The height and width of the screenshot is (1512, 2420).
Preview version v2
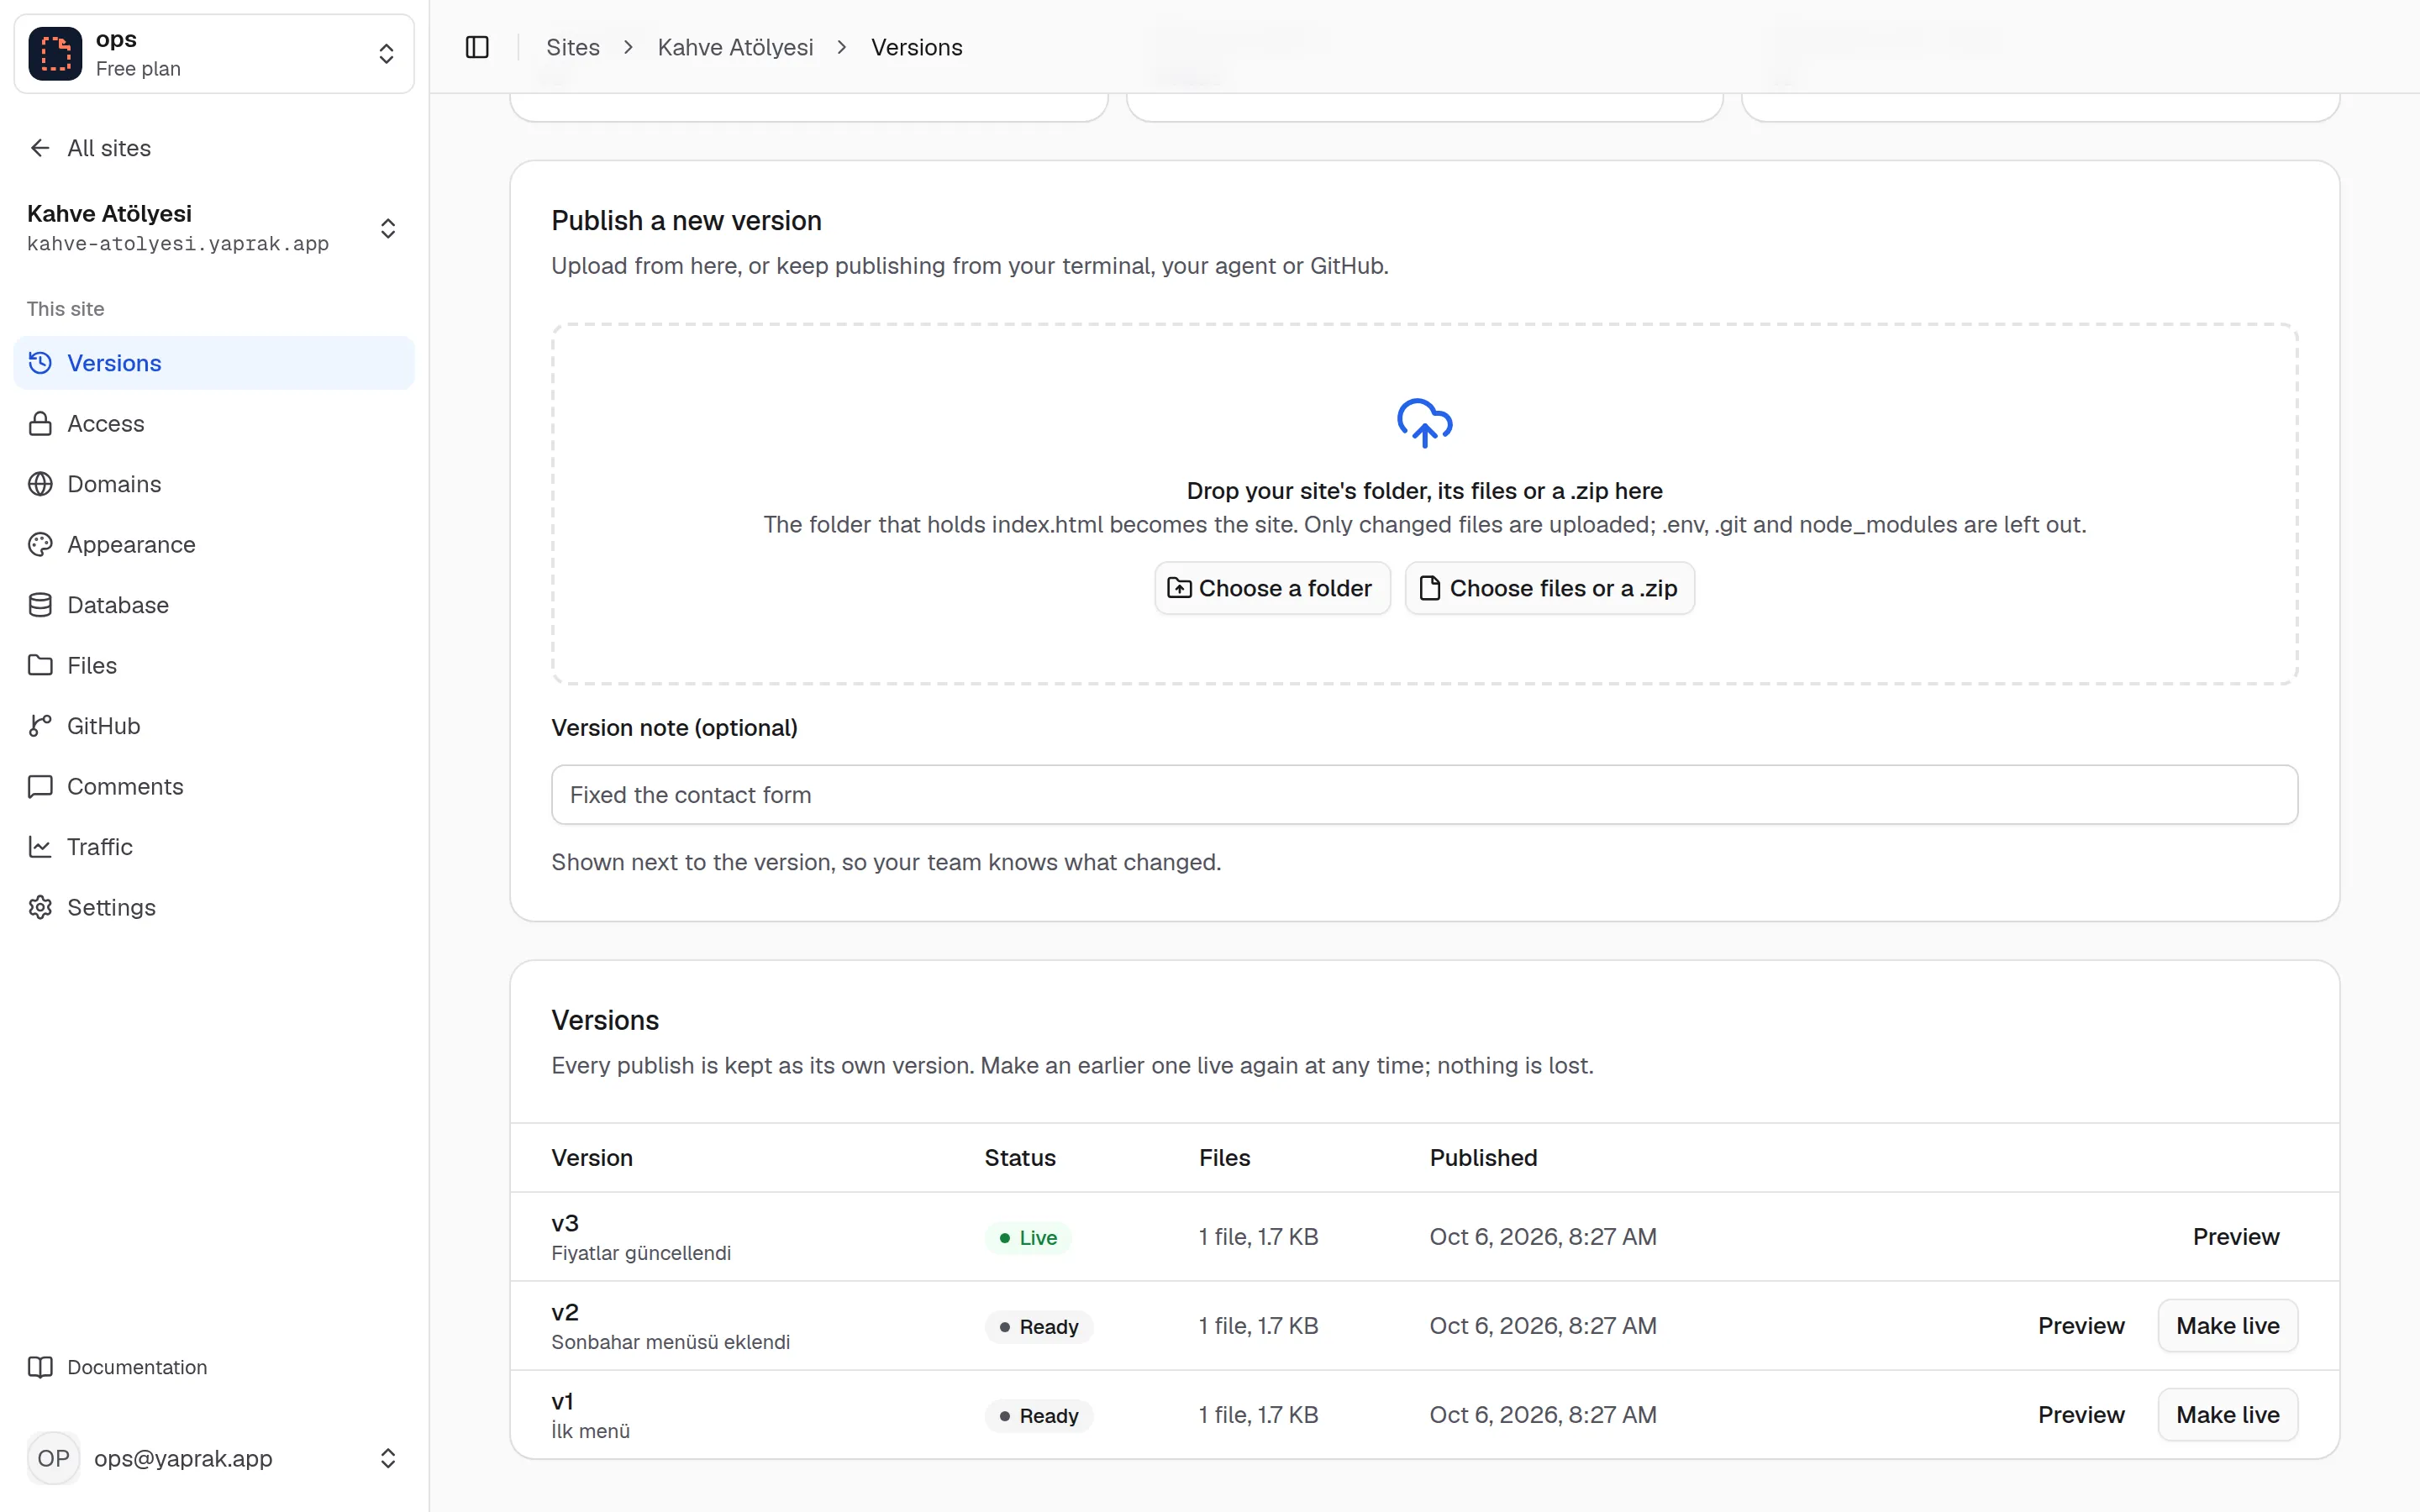[x=2081, y=1326]
